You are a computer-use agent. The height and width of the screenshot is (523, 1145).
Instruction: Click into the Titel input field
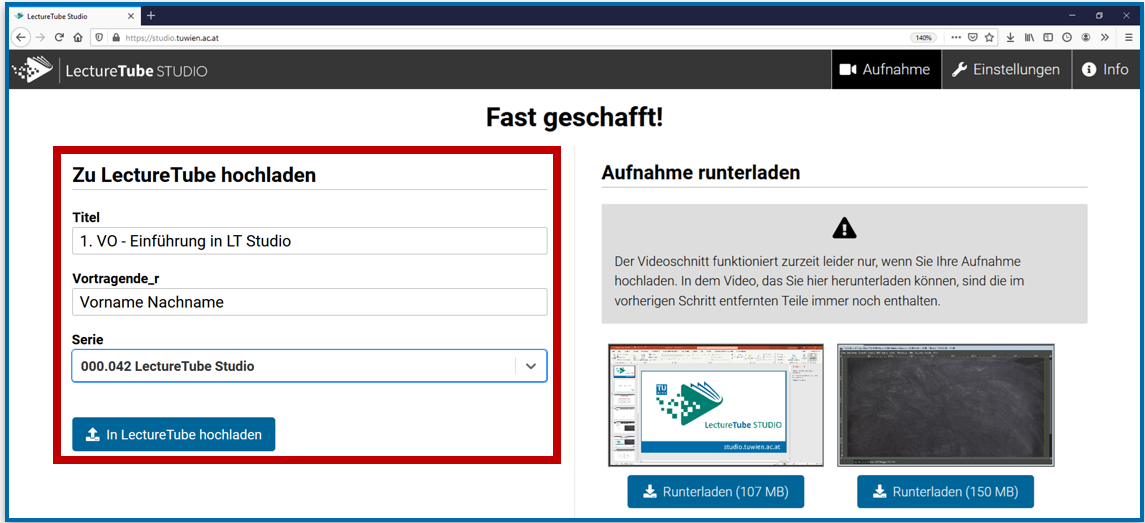pyautogui.click(x=310, y=240)
